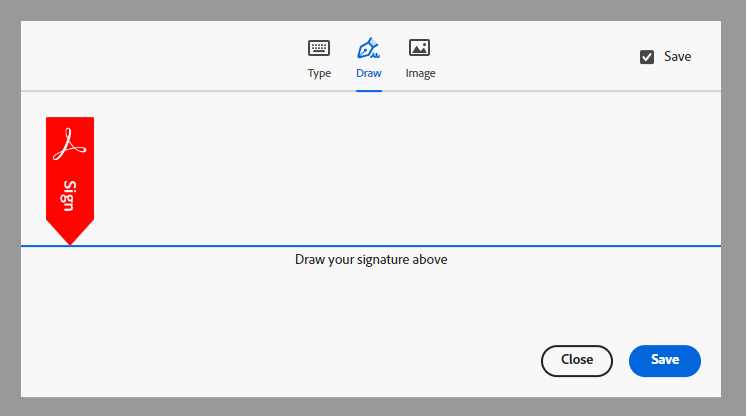Image resolution: width=746 pixels, height=416 pixels.
Task: Click the Save label beside checkbox
Action: [x=677, y=57]
